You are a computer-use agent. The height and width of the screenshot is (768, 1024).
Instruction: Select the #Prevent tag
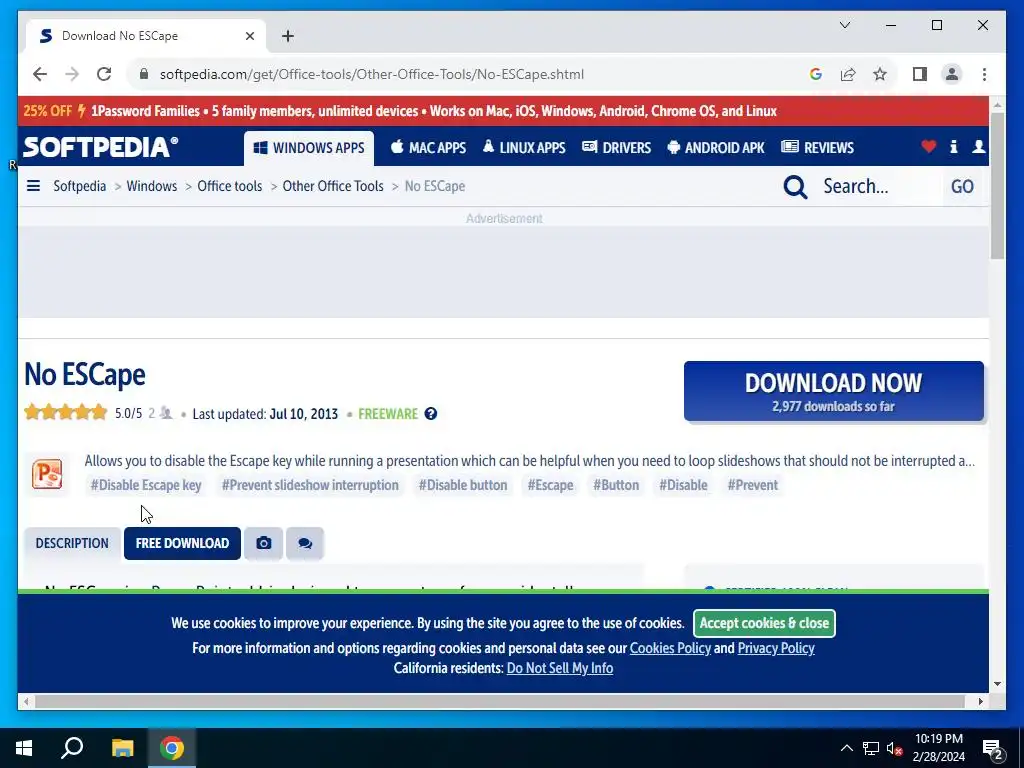pyautogui.click(x=752, y=485)
